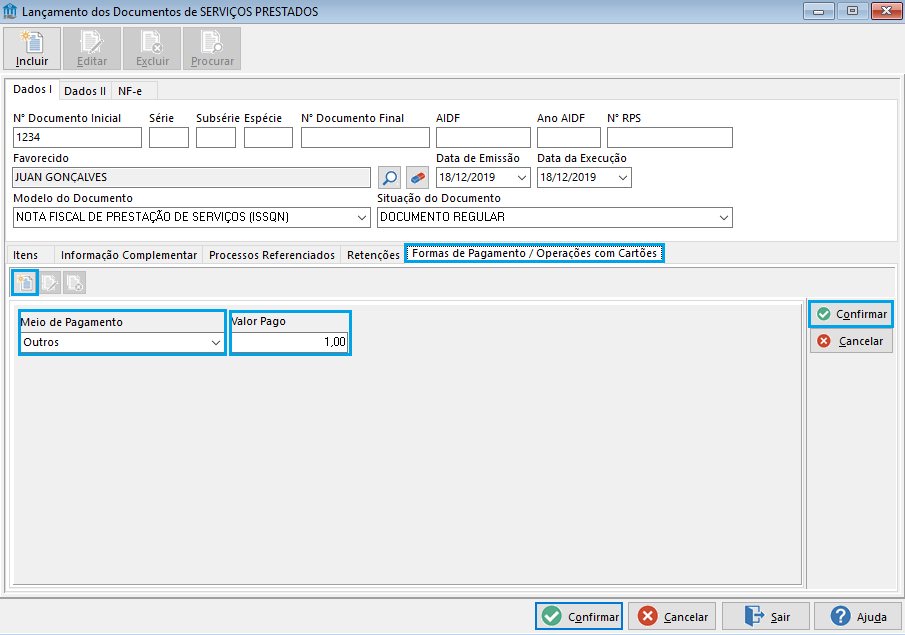Open Ajuda help button
Screen dimensions: 905x635
point(858,617)
